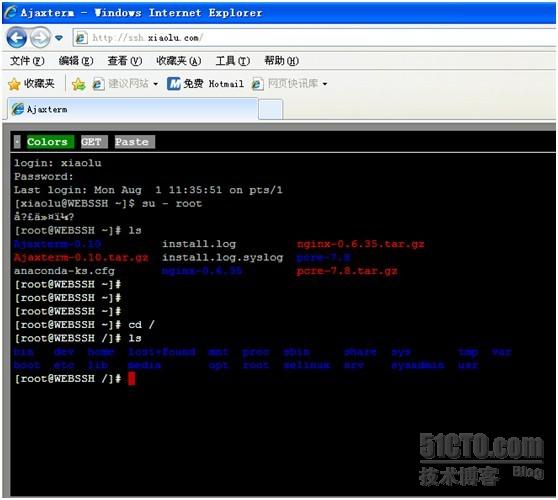
Task: Click the Hotmail M icon
Action: (174, 84)
